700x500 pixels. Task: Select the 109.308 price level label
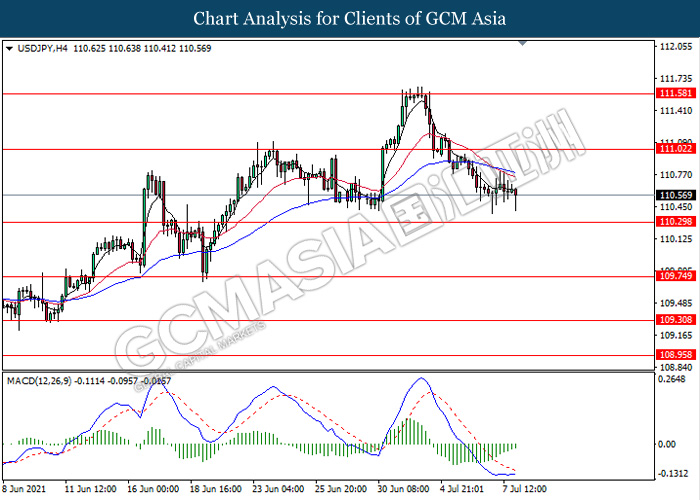(x=676, y=320)
